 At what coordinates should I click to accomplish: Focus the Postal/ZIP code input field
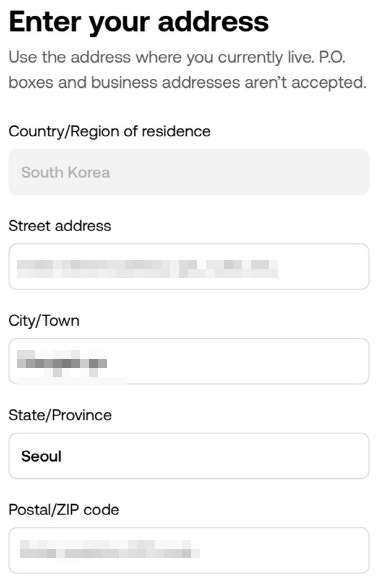click(189, 550)
